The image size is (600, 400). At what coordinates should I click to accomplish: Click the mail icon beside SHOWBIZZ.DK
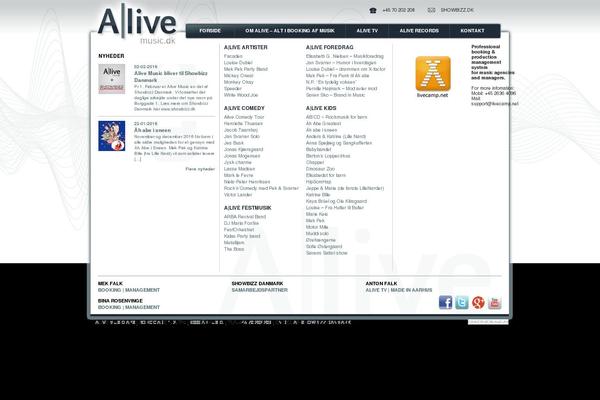click(x=431, y=10)
